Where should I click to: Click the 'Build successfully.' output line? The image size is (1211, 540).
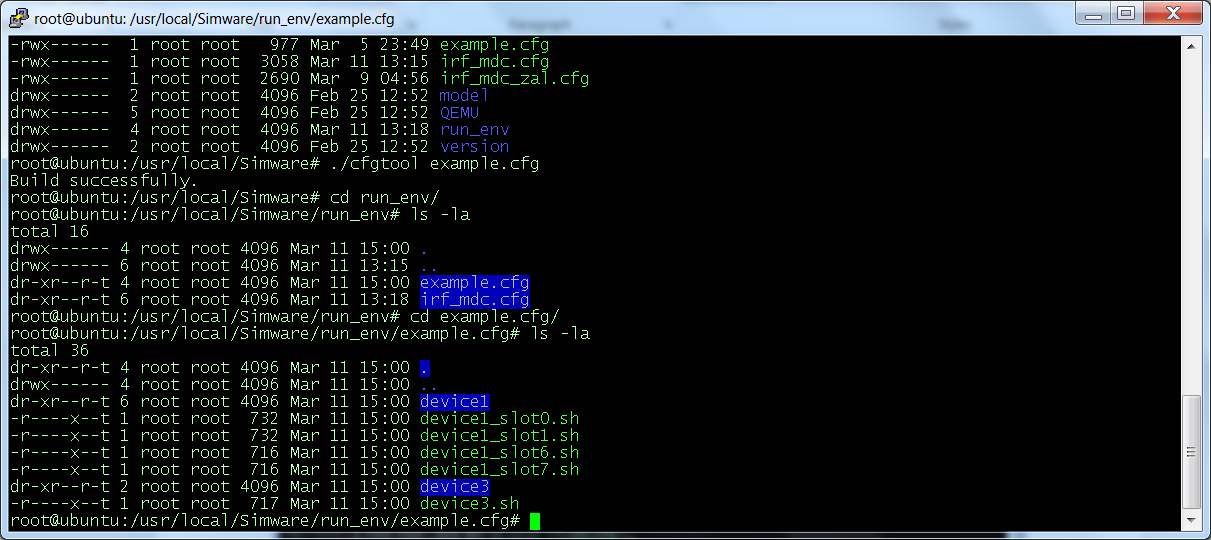click(104, 181)
